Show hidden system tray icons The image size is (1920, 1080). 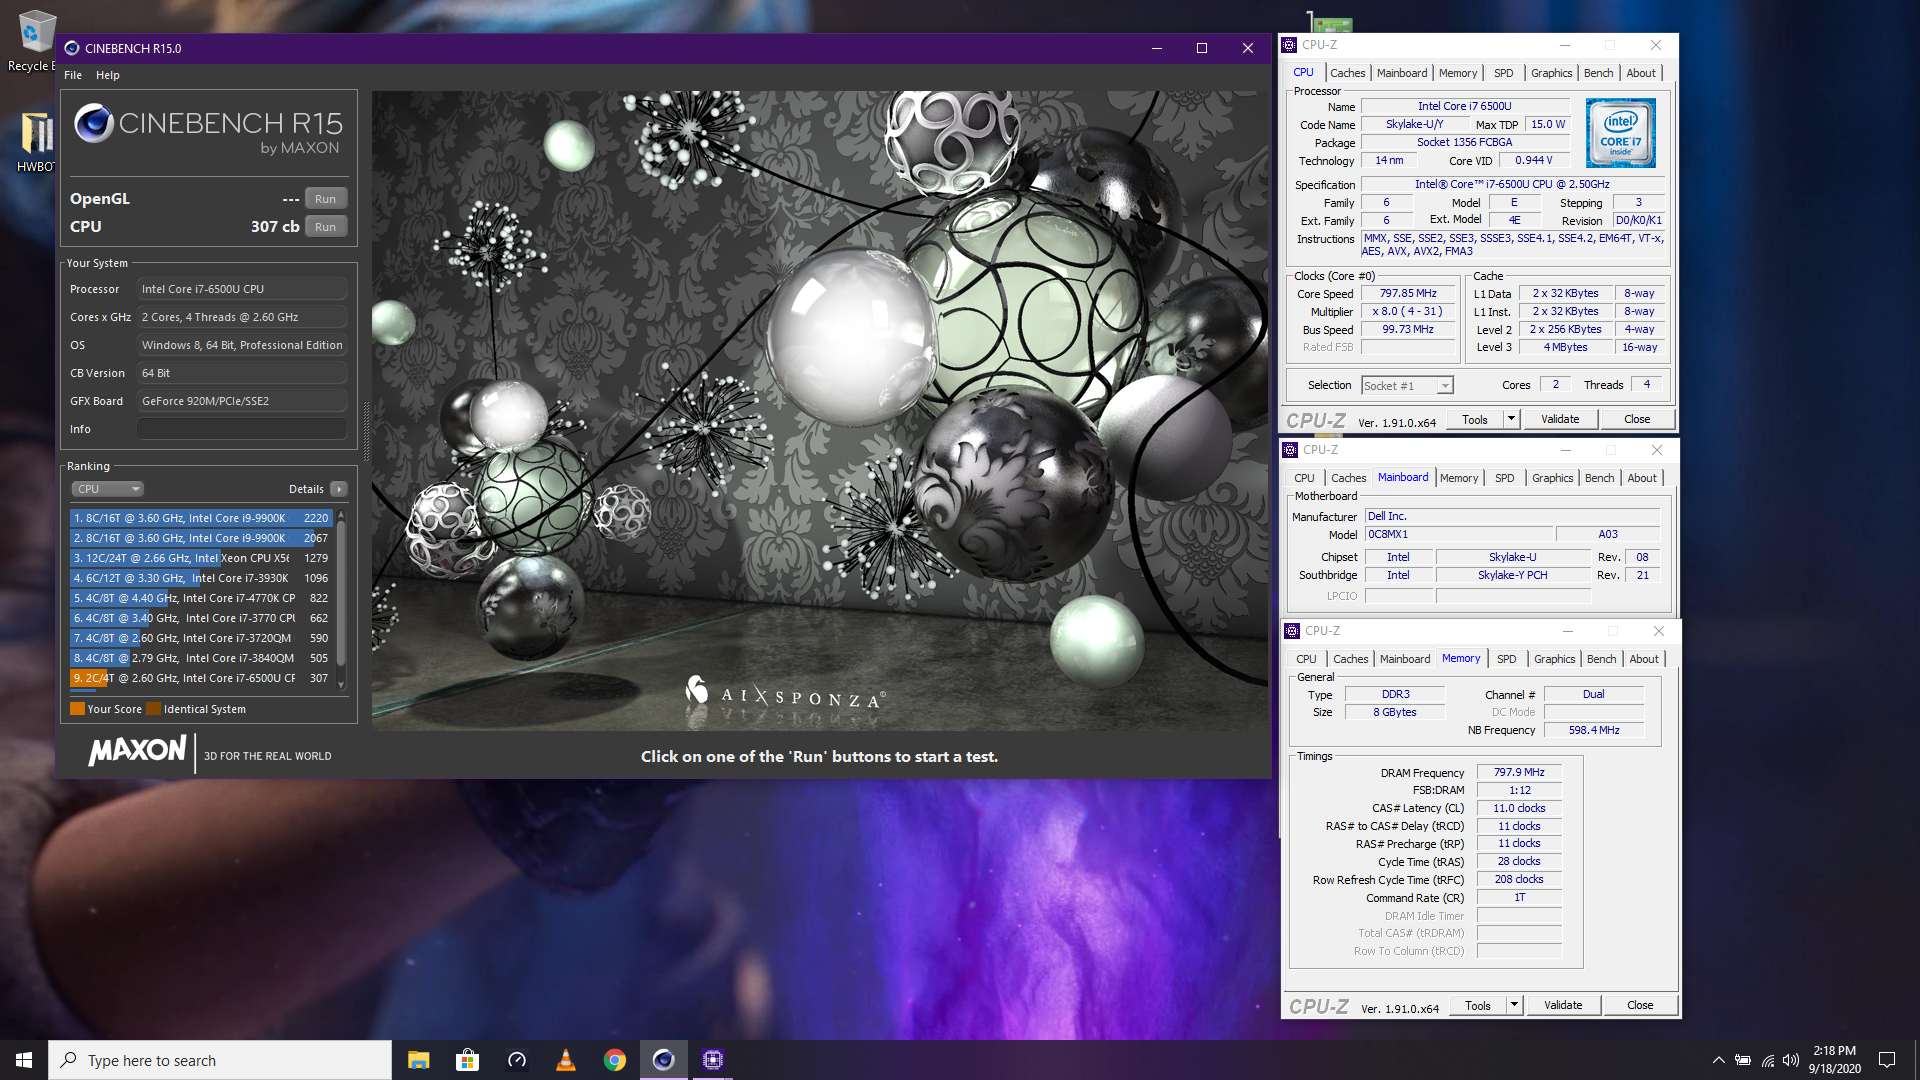1718,1060
